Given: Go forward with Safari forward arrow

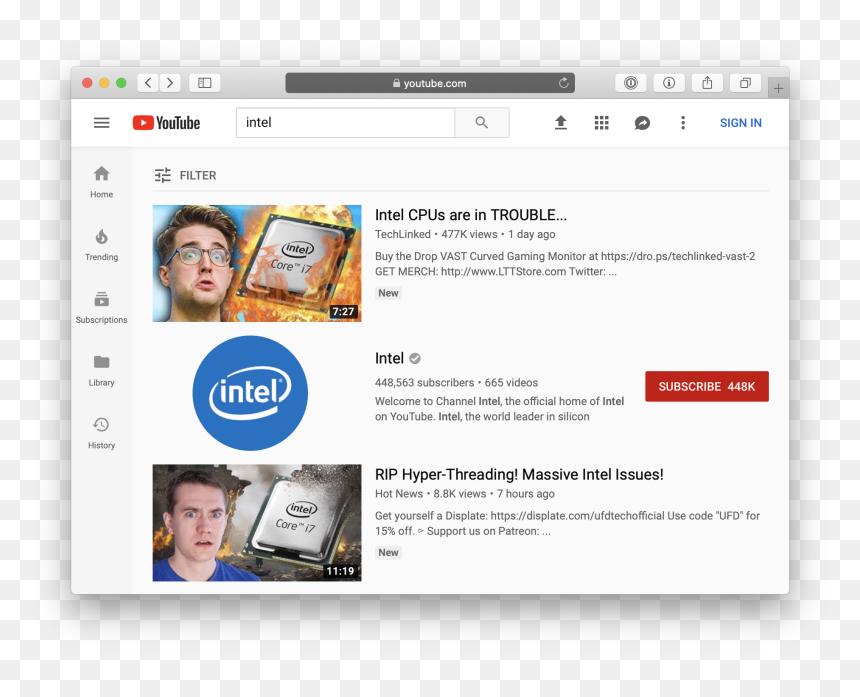Looking at the screenshot, I should [x=170, y=83].
